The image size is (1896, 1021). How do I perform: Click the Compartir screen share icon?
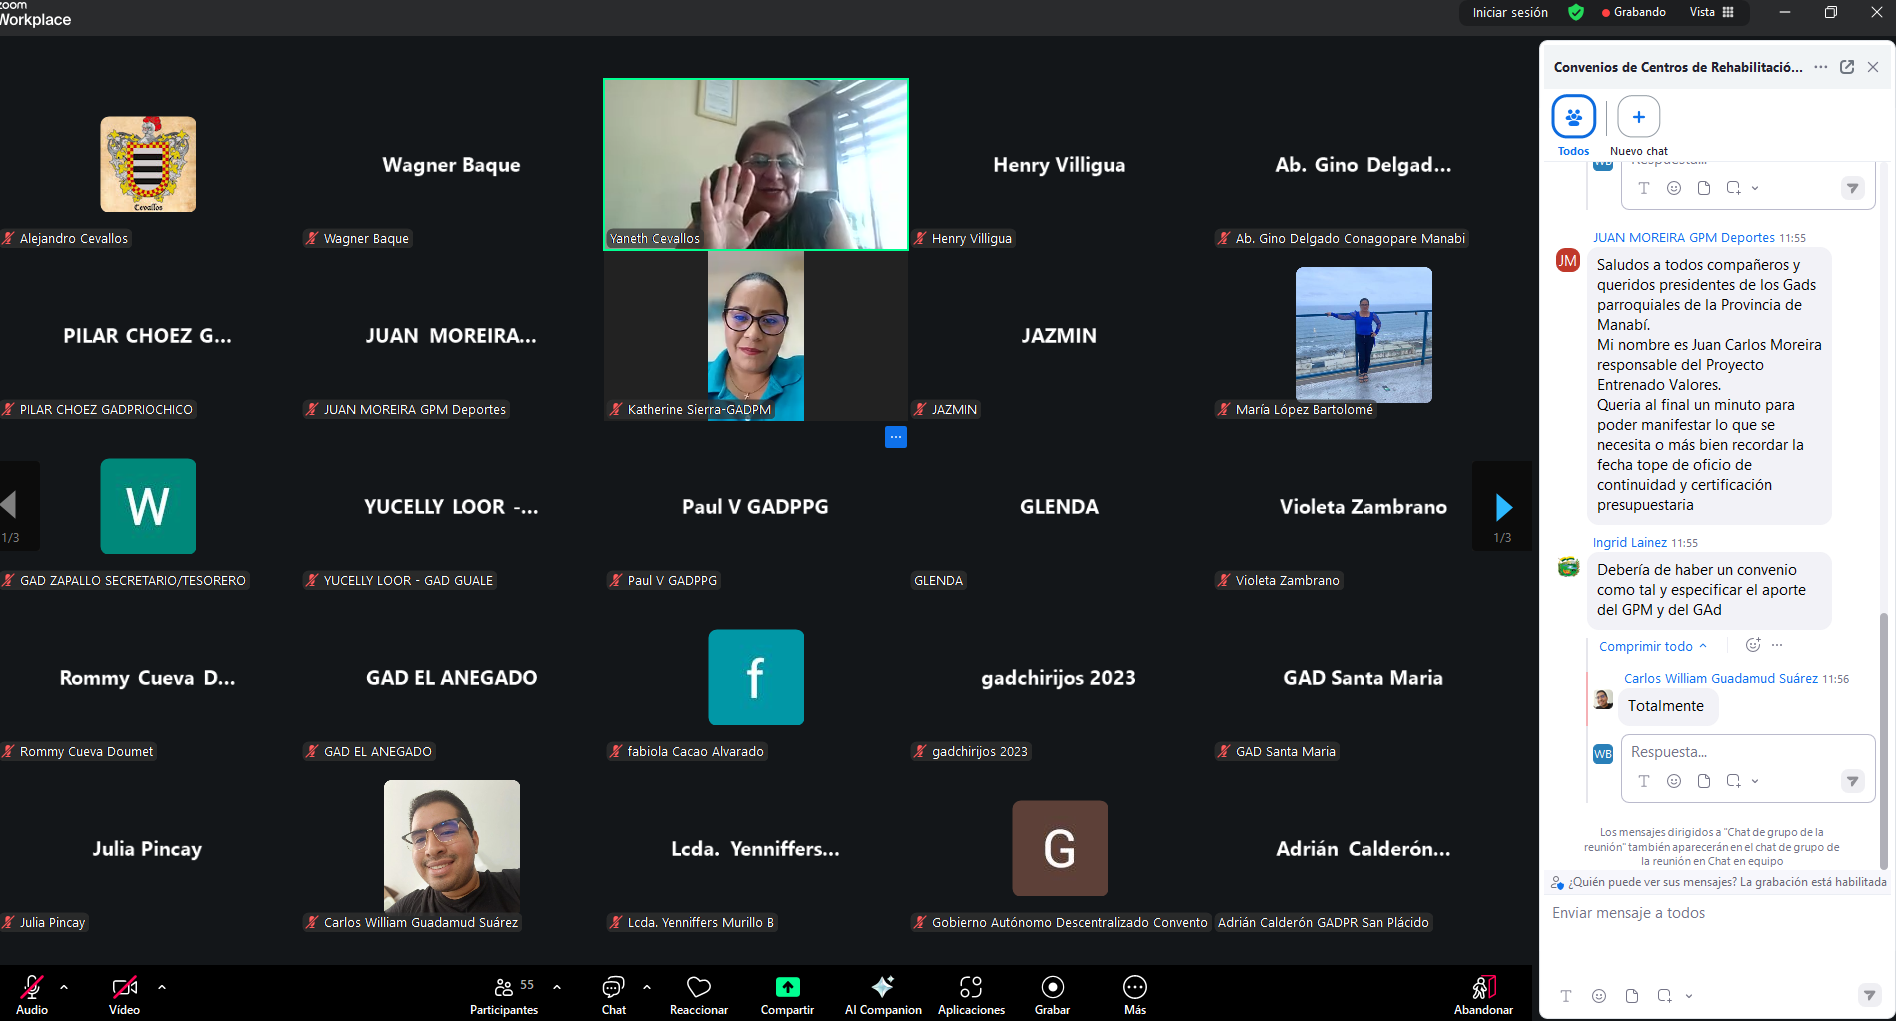click(x=787, y=988)
